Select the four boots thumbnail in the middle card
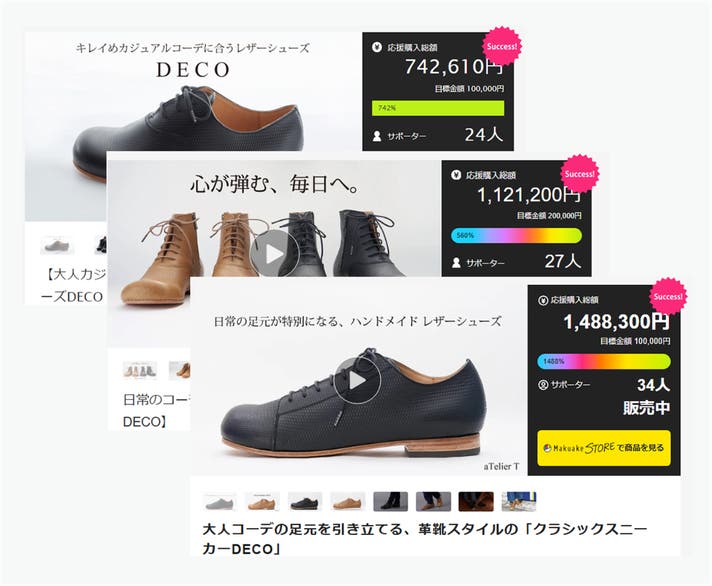The width and height of the screenshot is (712, 586). pyautogui.click(x=140, y=370)
